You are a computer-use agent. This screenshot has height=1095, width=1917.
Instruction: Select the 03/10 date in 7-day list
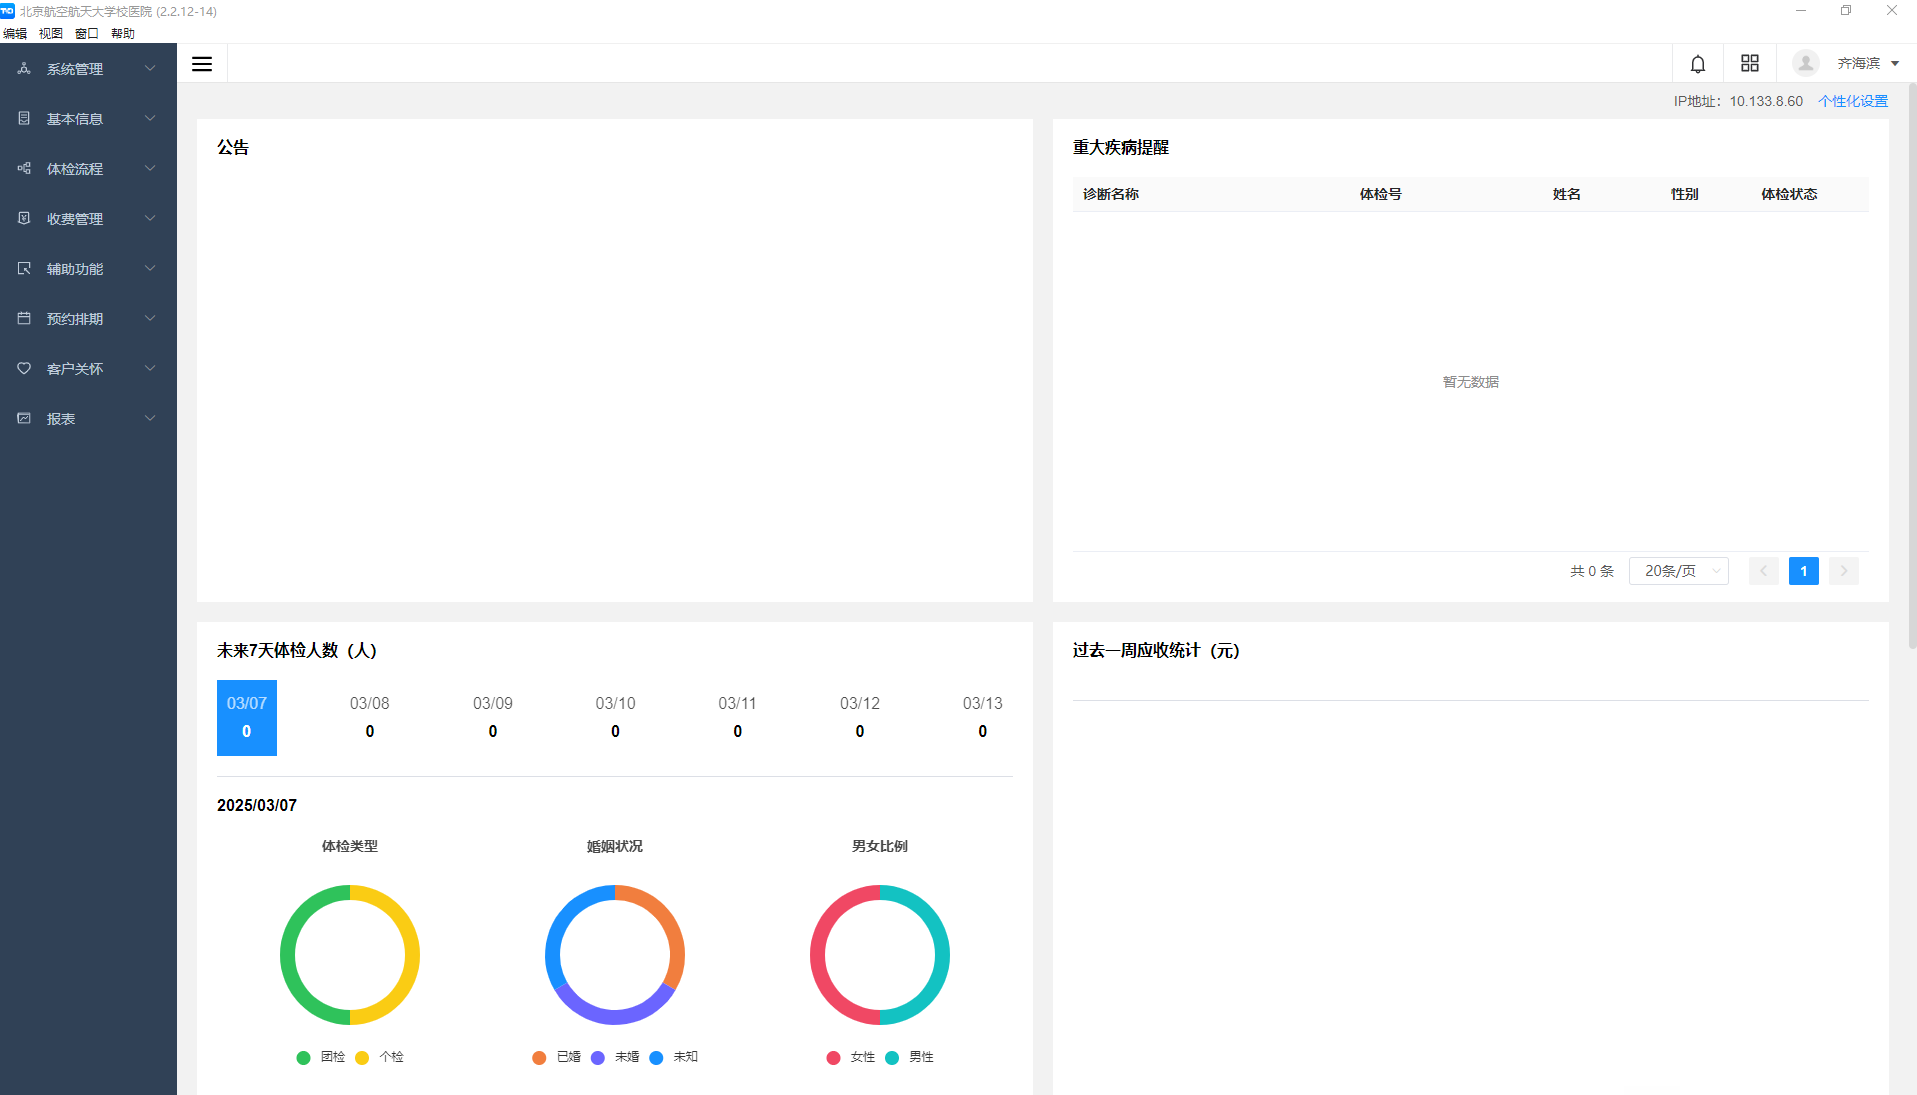615,717
